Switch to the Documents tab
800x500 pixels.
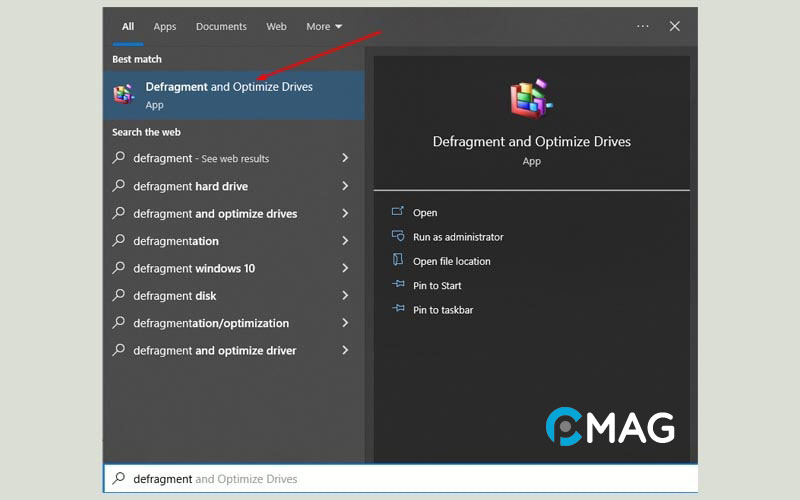[221, 26]
